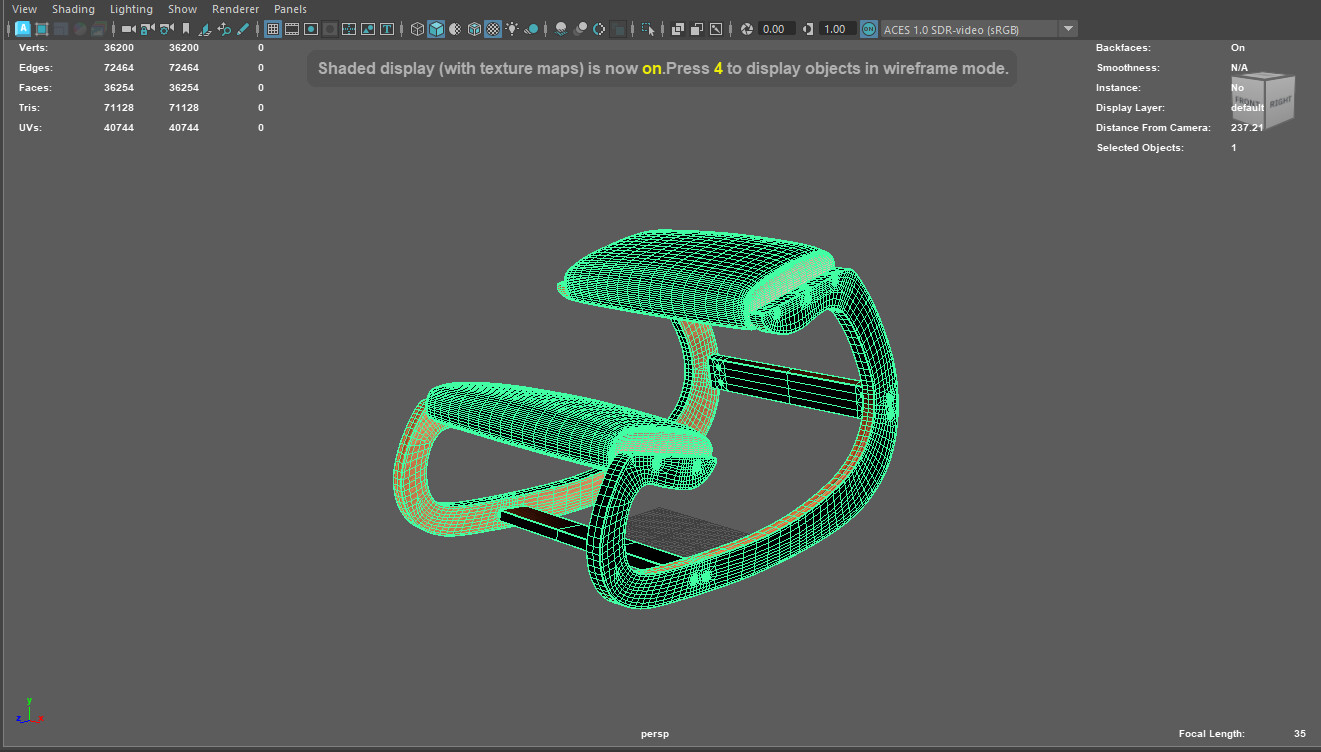Toggle Textured display checker icon
This screenshot has height=752, width=1321.
point(493,29)
